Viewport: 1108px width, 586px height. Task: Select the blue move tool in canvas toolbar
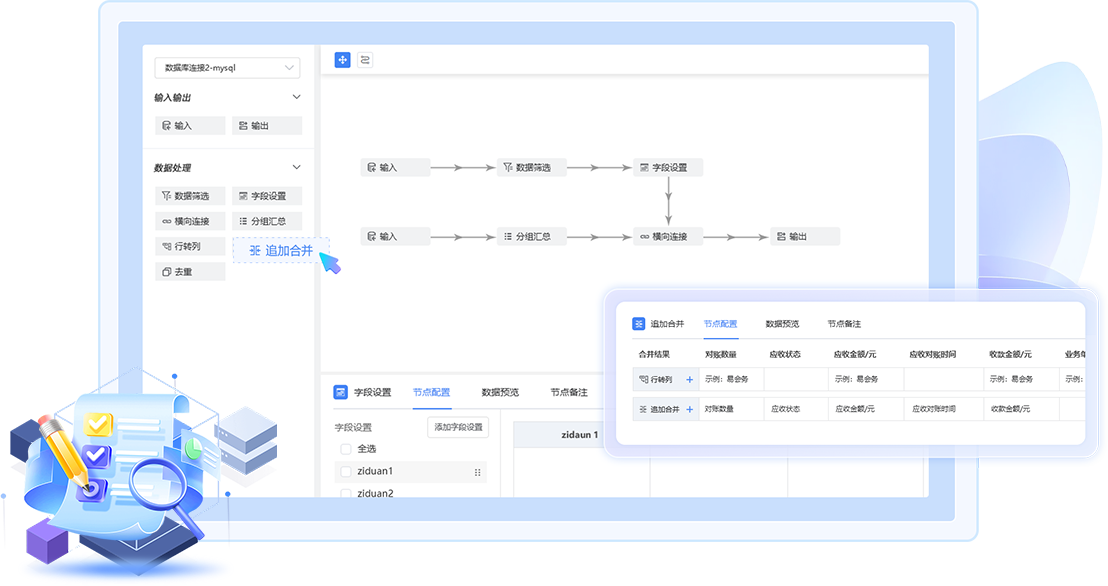[342, 60]
